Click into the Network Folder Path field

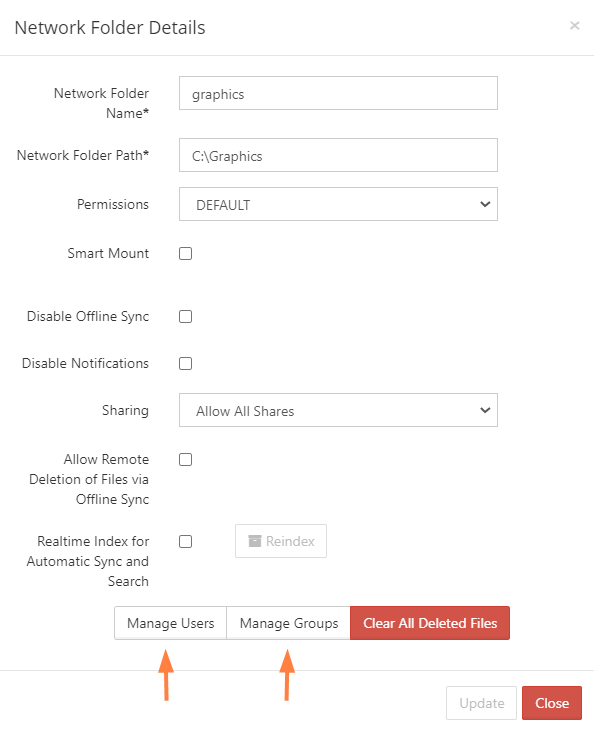338,155
